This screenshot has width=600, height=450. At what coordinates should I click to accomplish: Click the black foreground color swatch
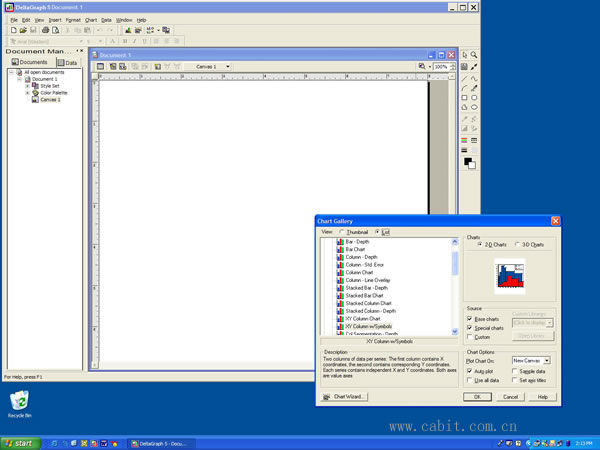tap(468, 161)
